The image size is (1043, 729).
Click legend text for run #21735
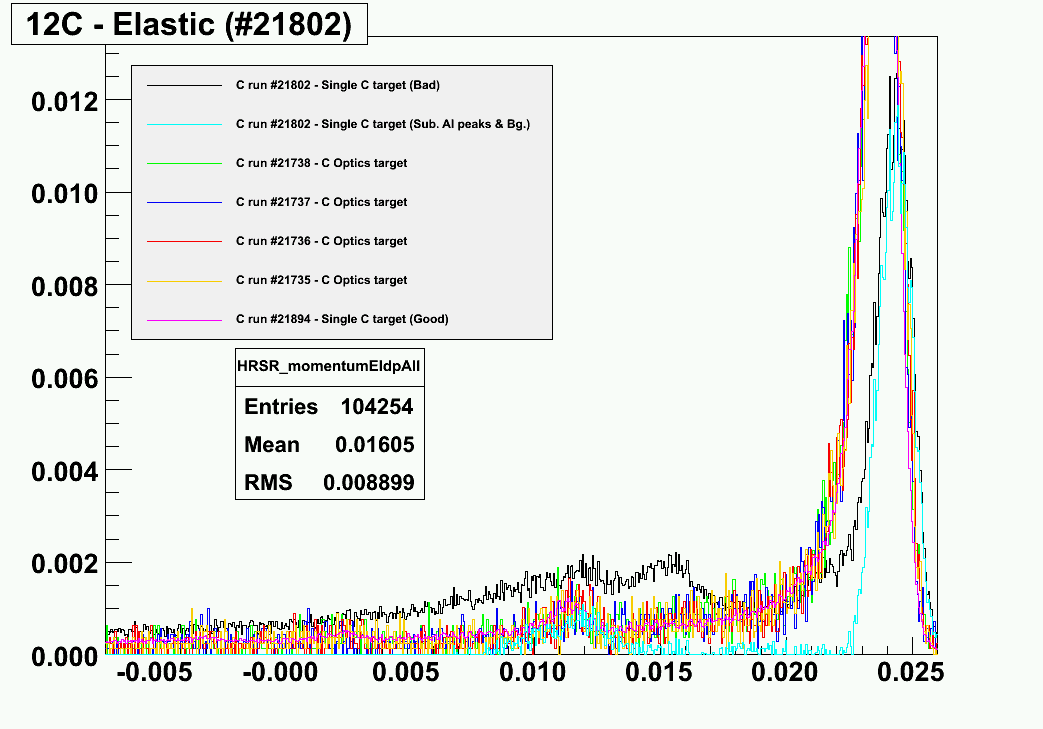click(321, 280)
